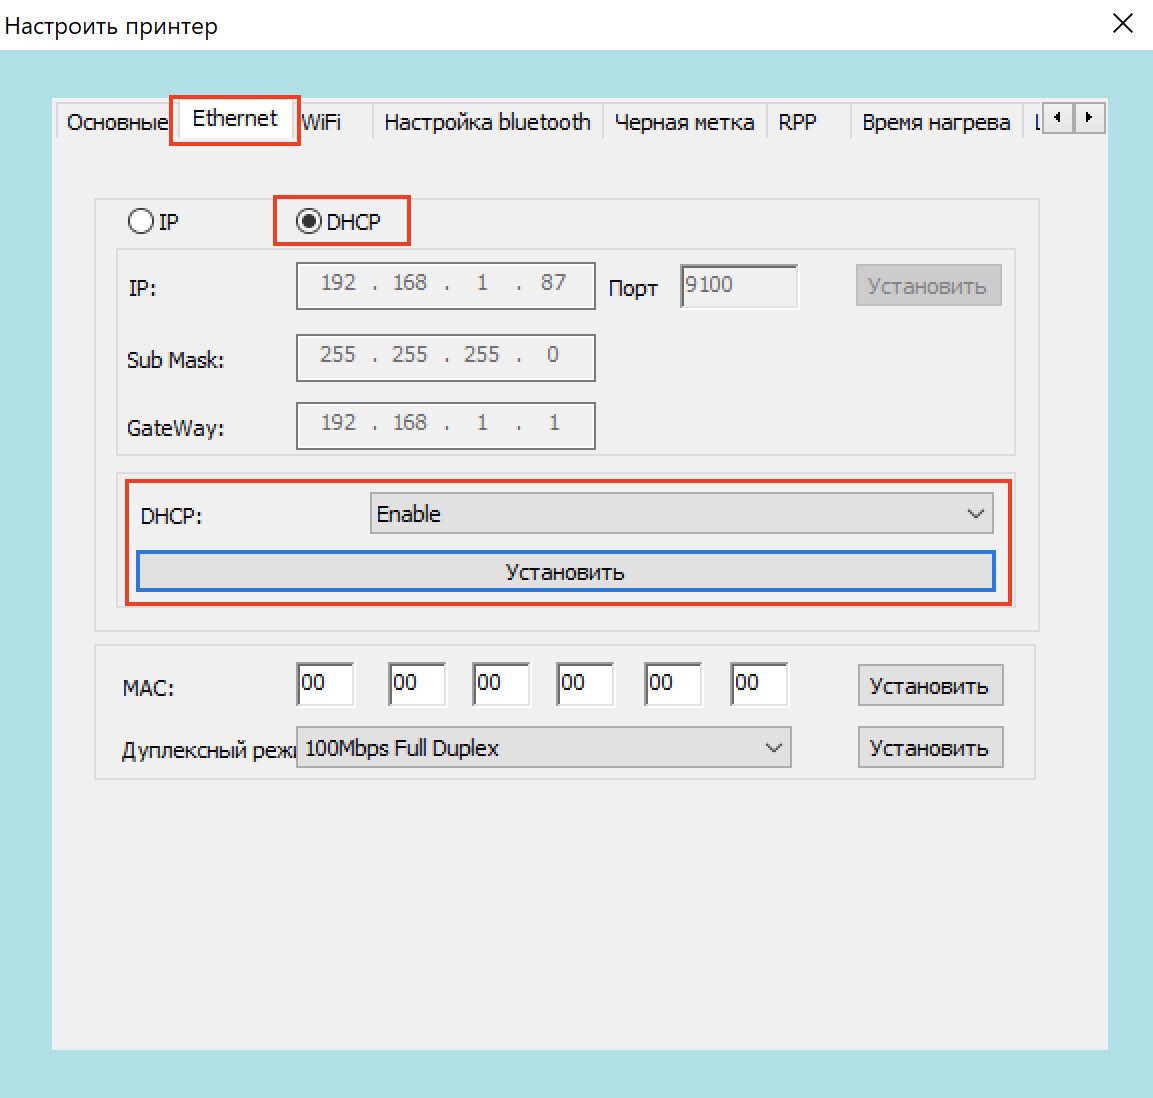
Task: Click the last MAC address field
Action: 759,684
